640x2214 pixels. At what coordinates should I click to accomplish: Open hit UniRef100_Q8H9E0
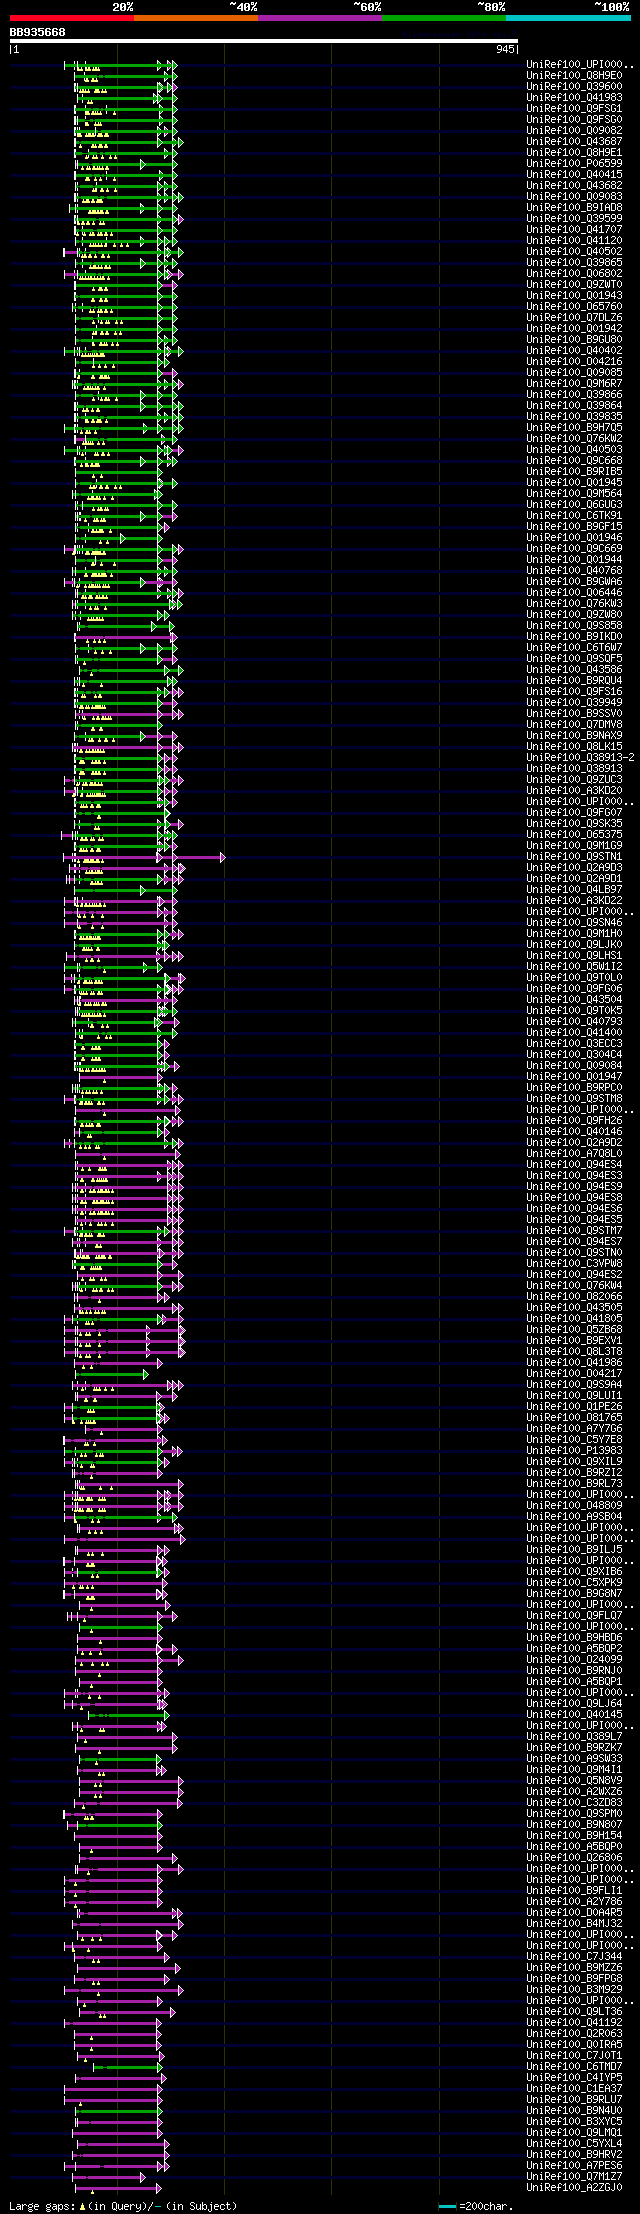click(574, 75)
